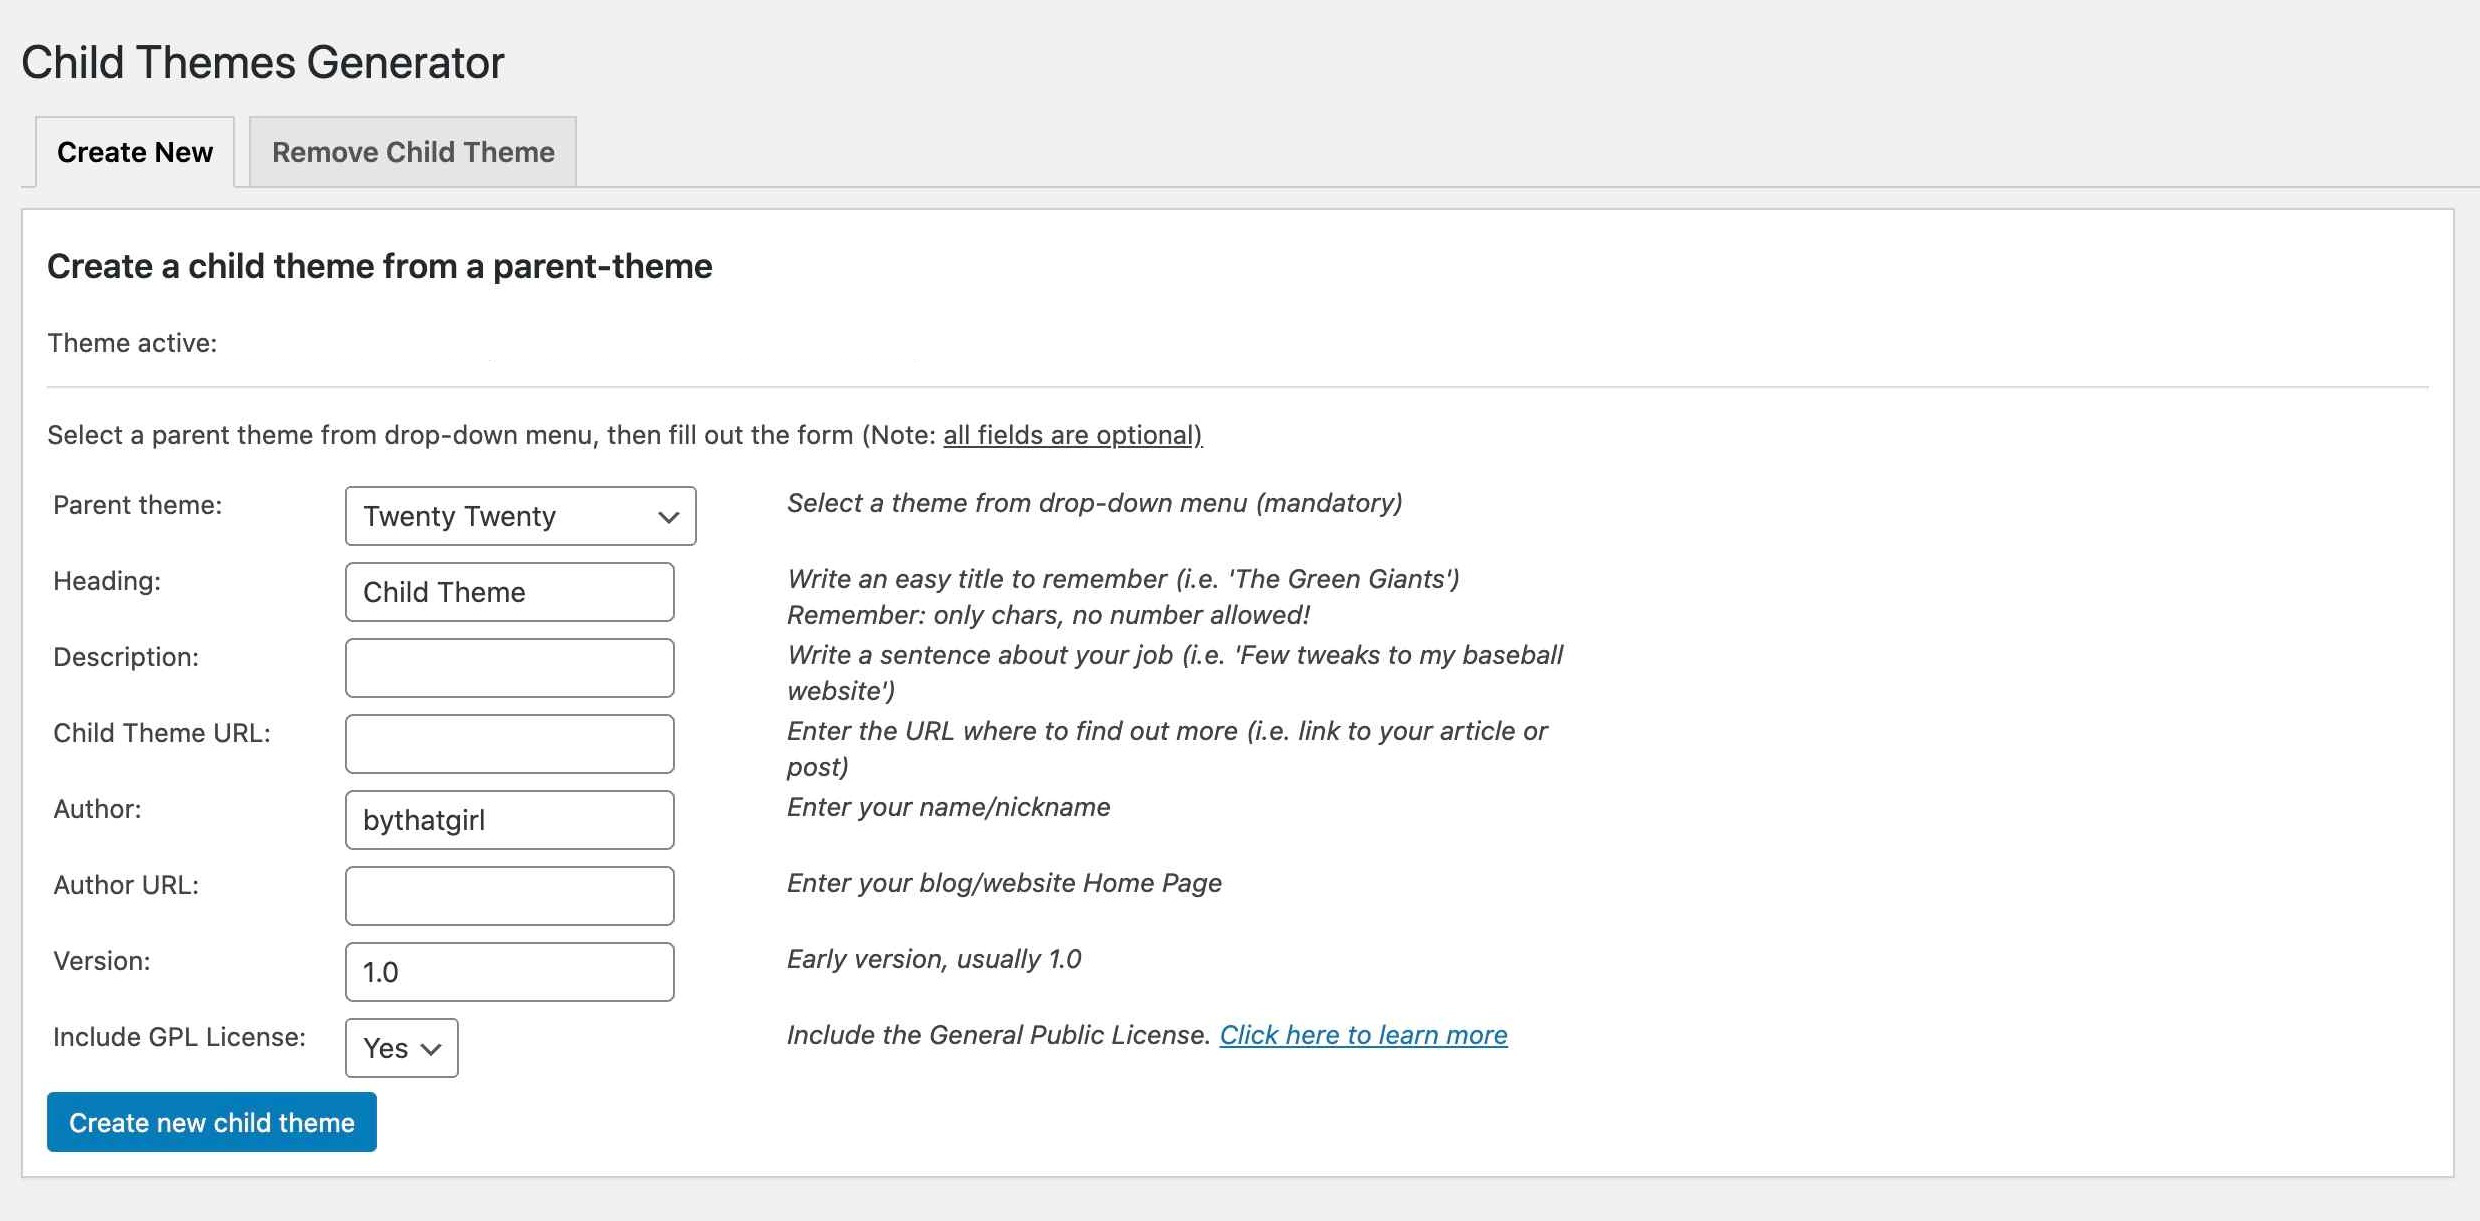Follow the Click here to learn more link
Viewport: 2480px width, 1221px height.
point(1363,1035)
